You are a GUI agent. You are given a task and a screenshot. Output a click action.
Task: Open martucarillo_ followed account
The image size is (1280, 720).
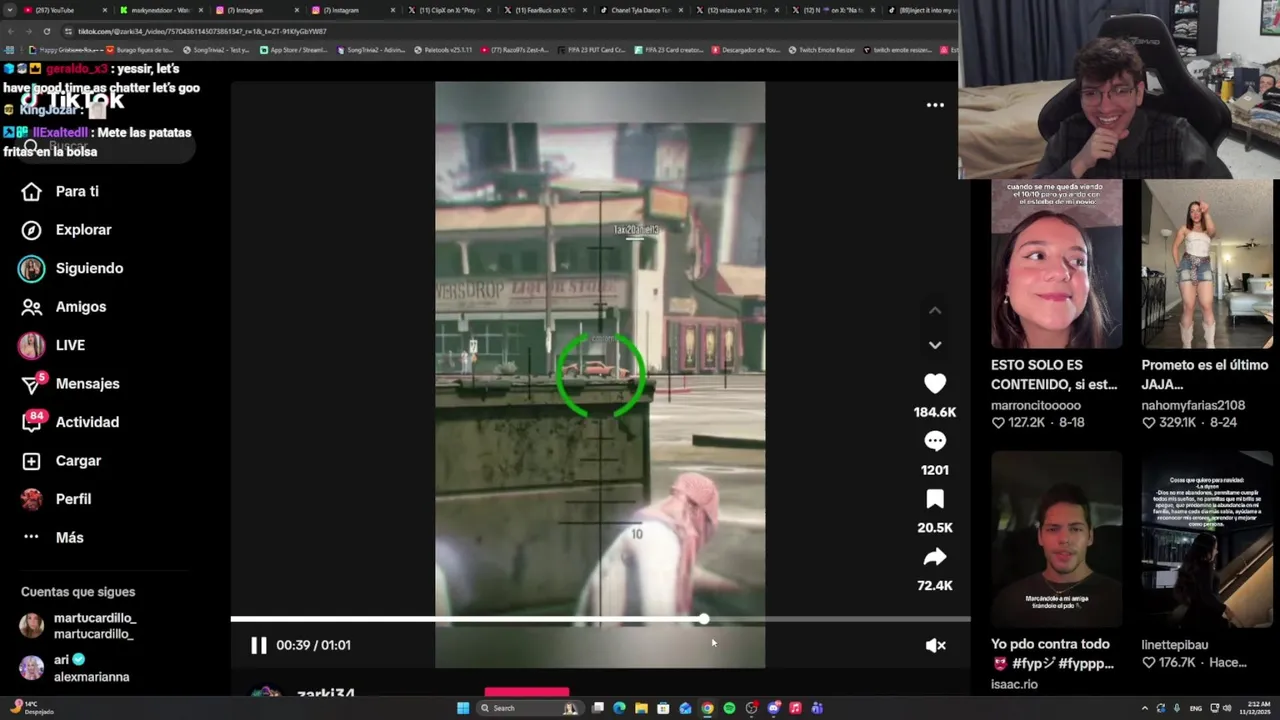tap(78, 626)
